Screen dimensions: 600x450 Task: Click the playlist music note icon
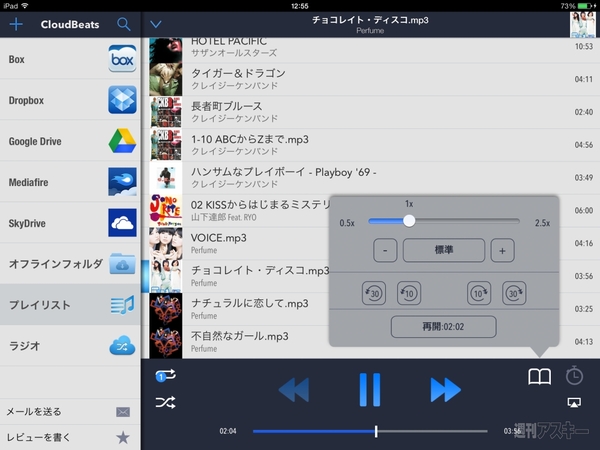pyautogui.click(x=122, y=305)
